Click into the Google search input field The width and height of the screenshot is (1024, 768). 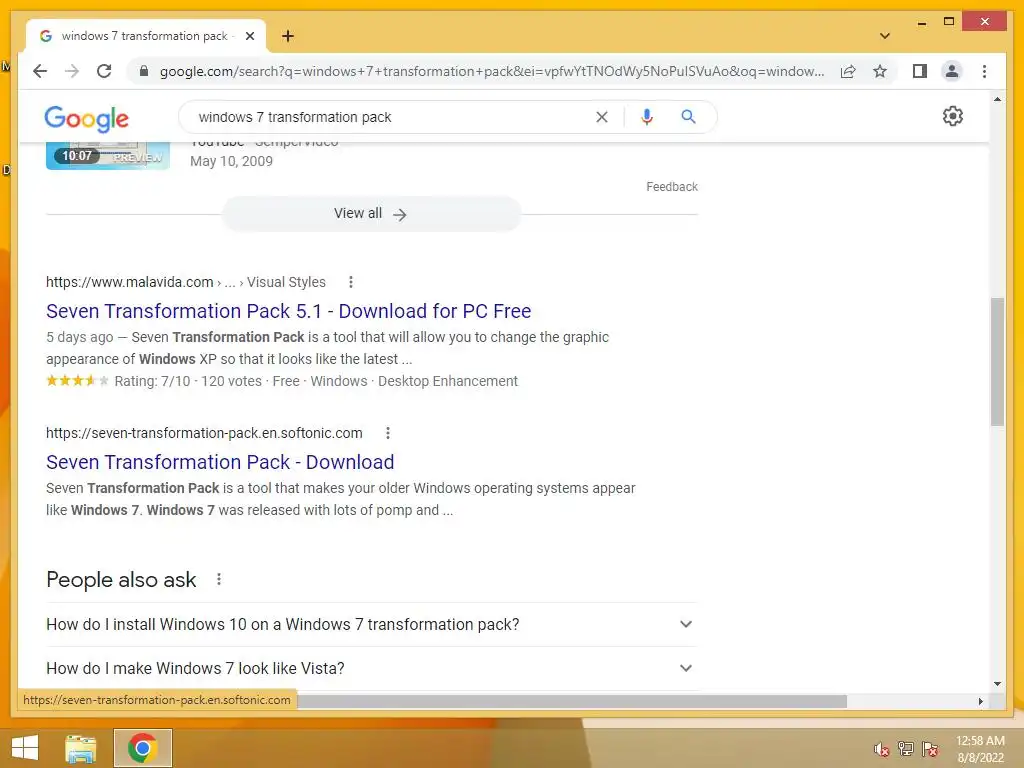point(392,117)
